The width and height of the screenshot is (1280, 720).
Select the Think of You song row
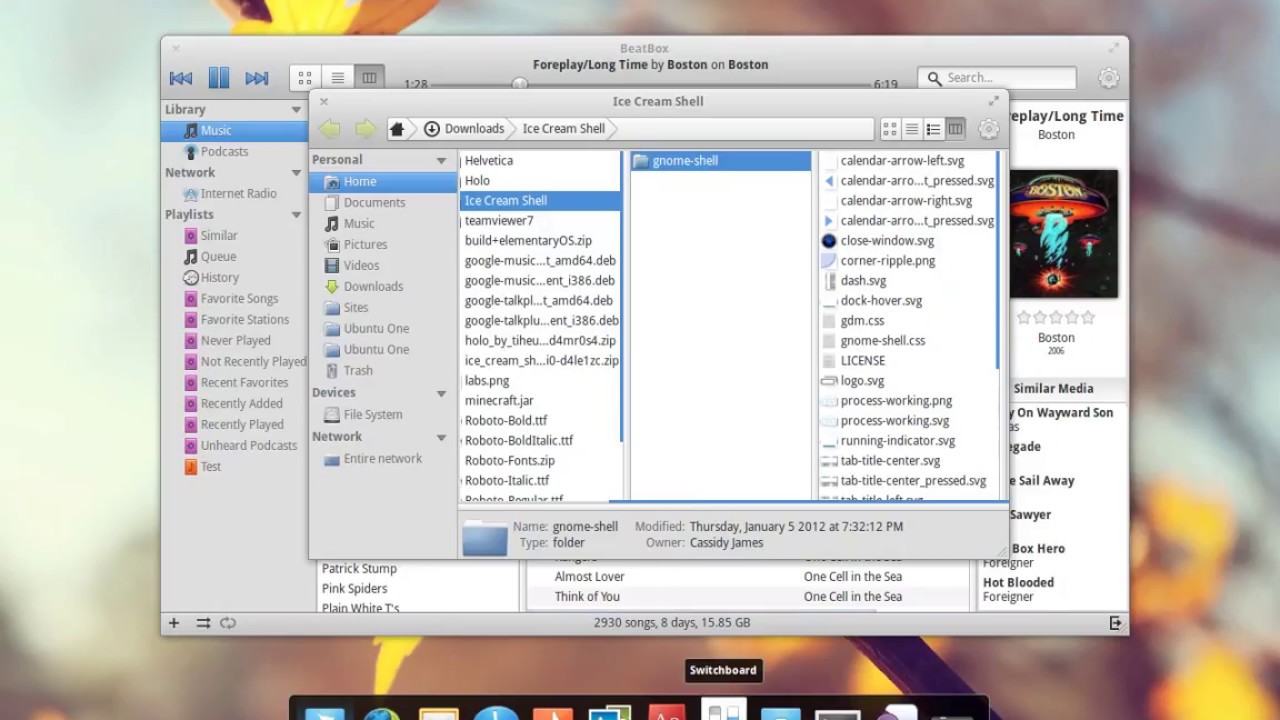click(x=747, y=596)
